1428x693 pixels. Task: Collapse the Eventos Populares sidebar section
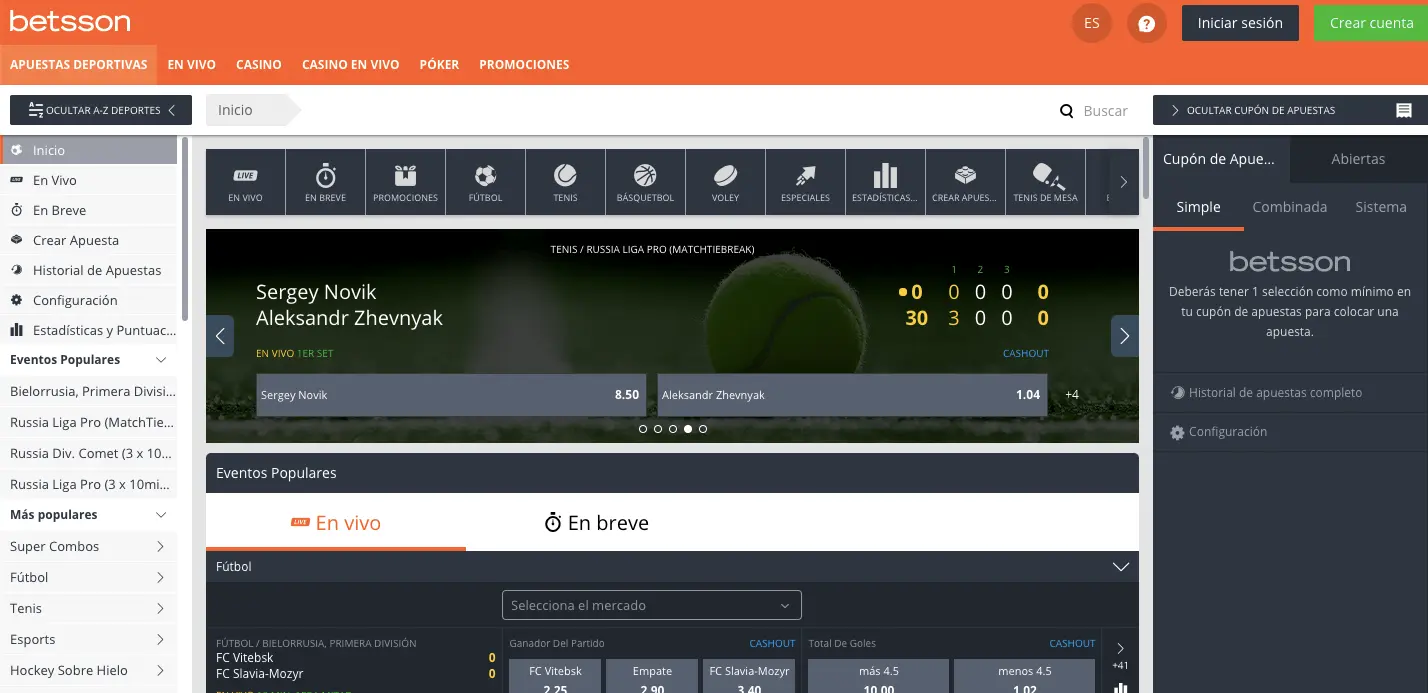click(x=90, y=359)
